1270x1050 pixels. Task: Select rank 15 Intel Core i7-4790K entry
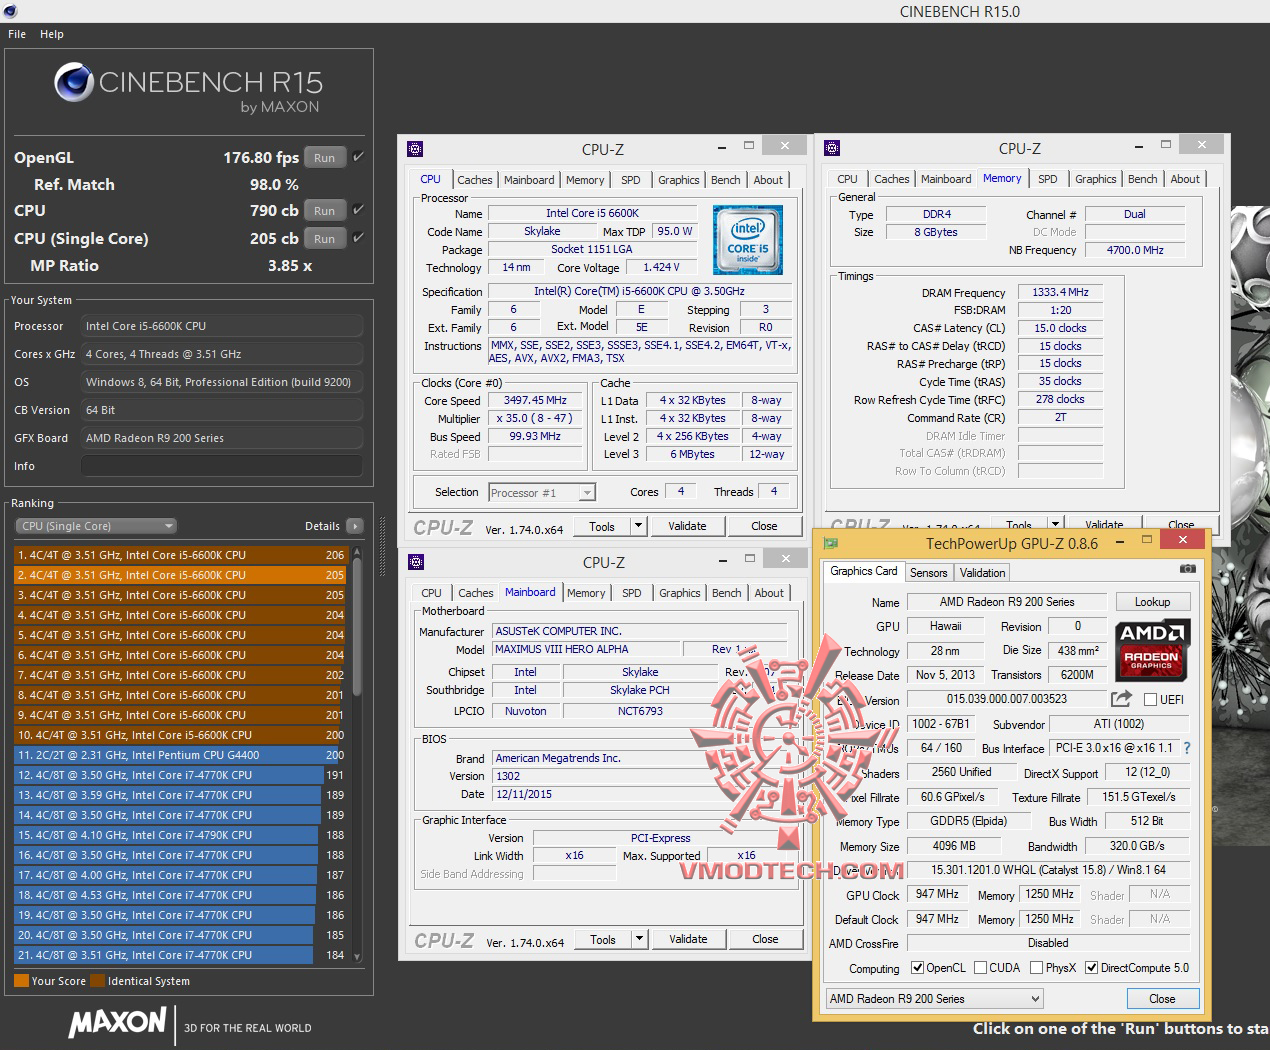tap(181, 835)
